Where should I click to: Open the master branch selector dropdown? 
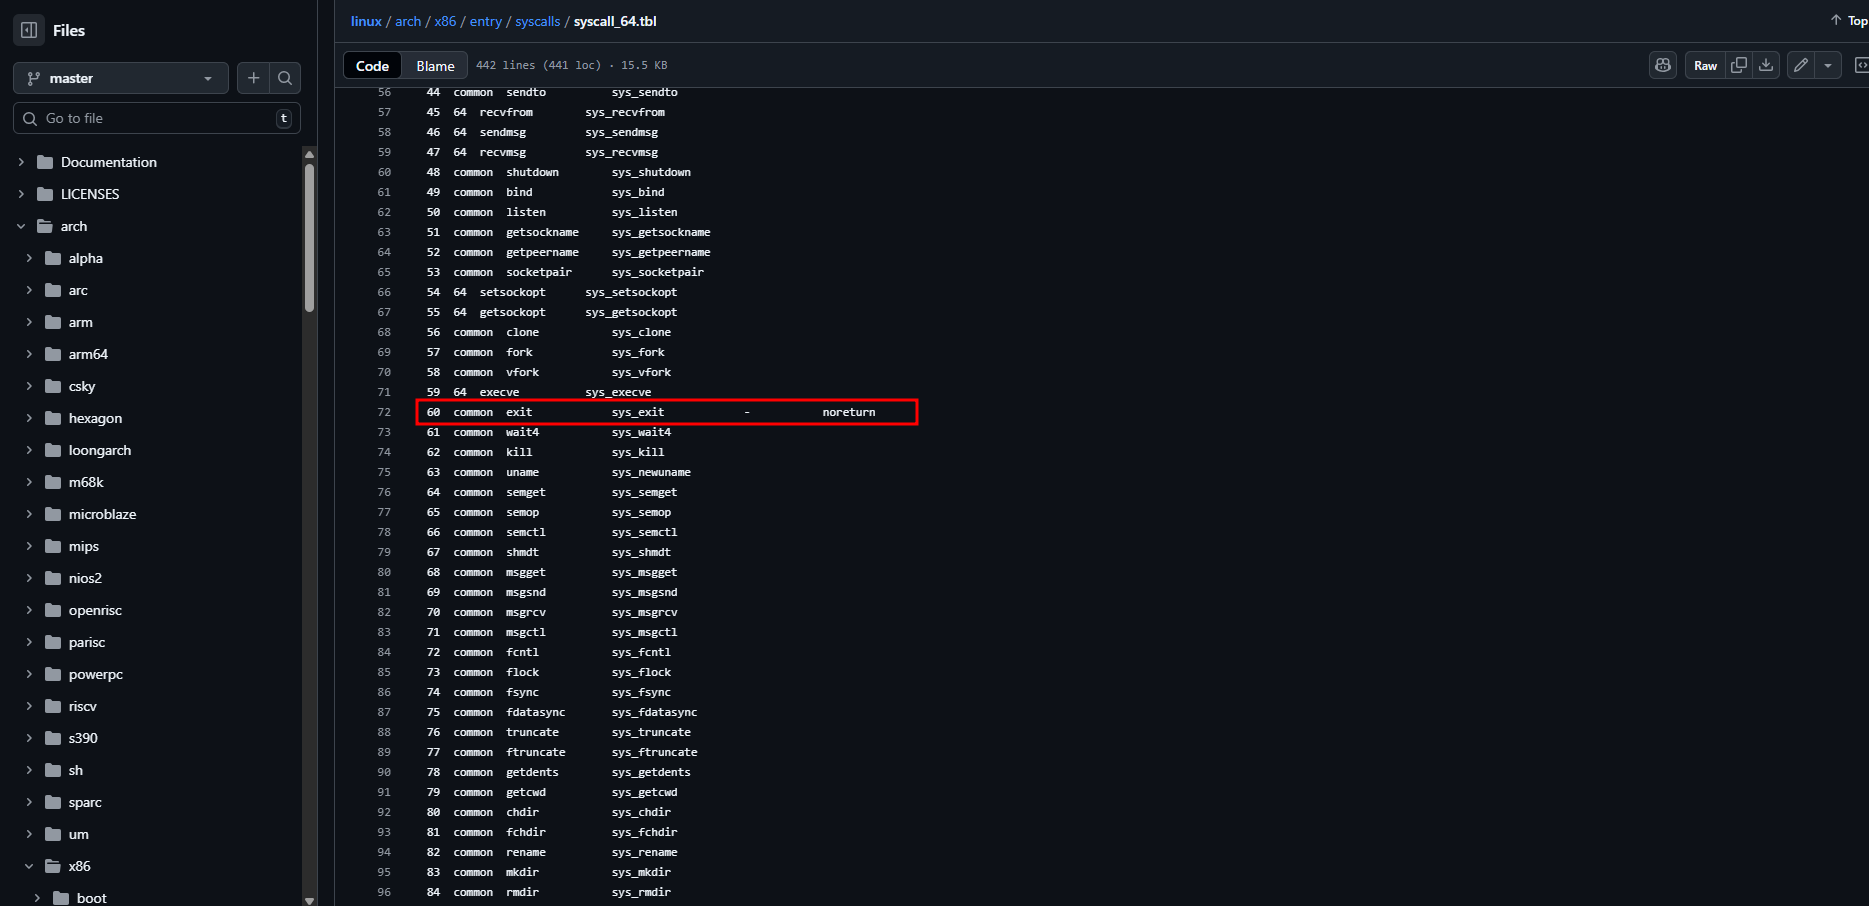121,78
